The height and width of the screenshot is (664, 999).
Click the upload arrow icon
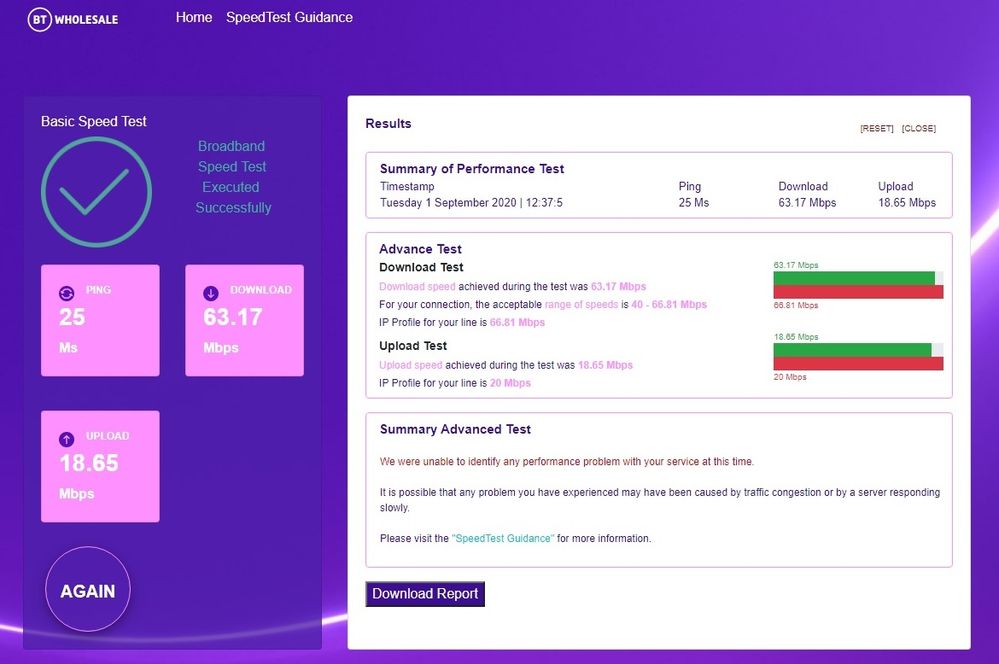click(66, 439)
